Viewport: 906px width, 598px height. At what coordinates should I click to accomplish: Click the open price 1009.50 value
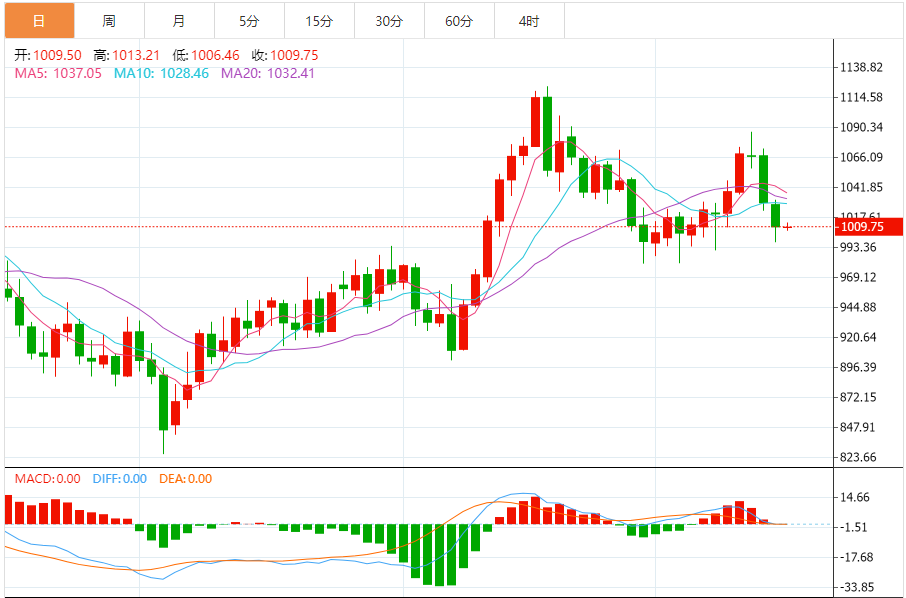pos(57,55)
